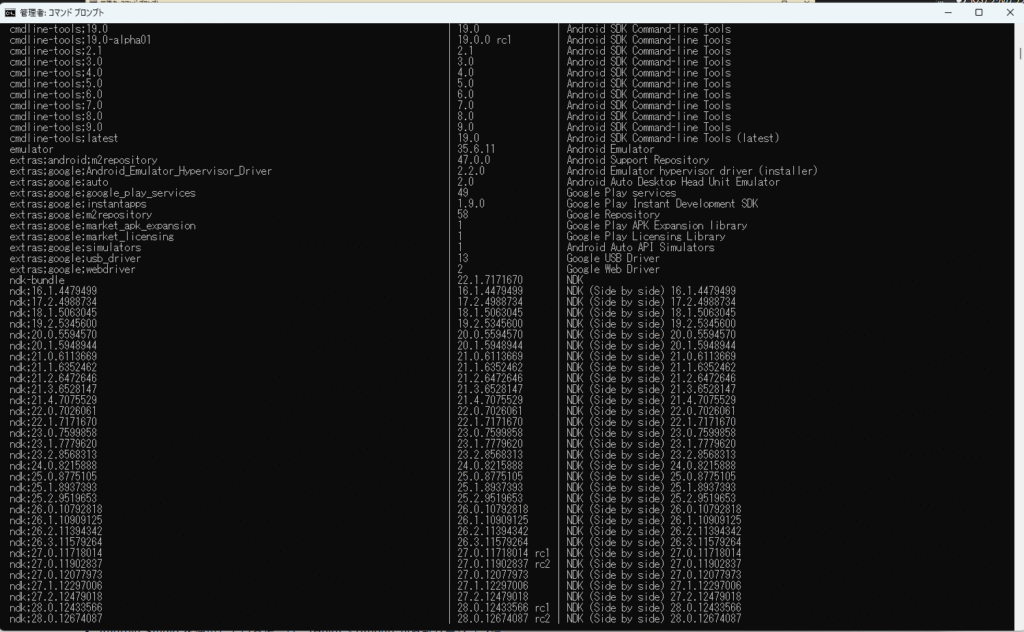
Task: Click package path 'ndk;27.2.12479018'
Action: (x=56, y=597)
